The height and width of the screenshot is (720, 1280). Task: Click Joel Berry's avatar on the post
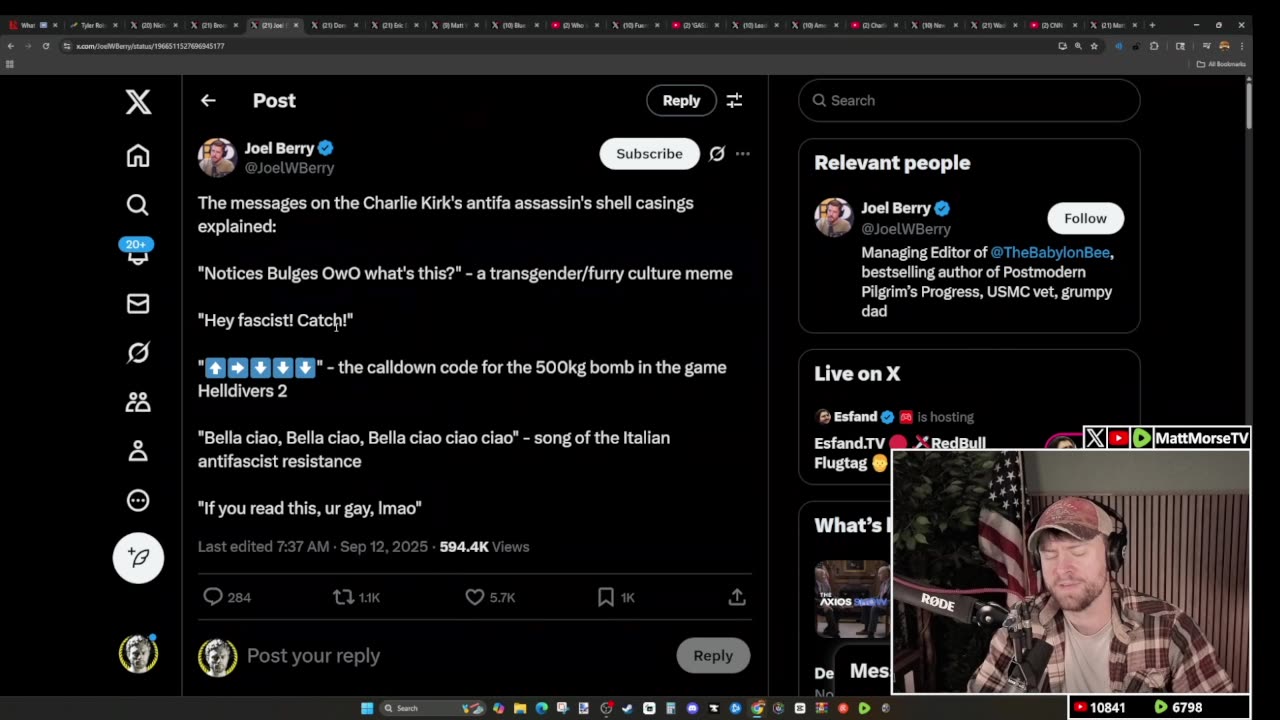point(217,157)
